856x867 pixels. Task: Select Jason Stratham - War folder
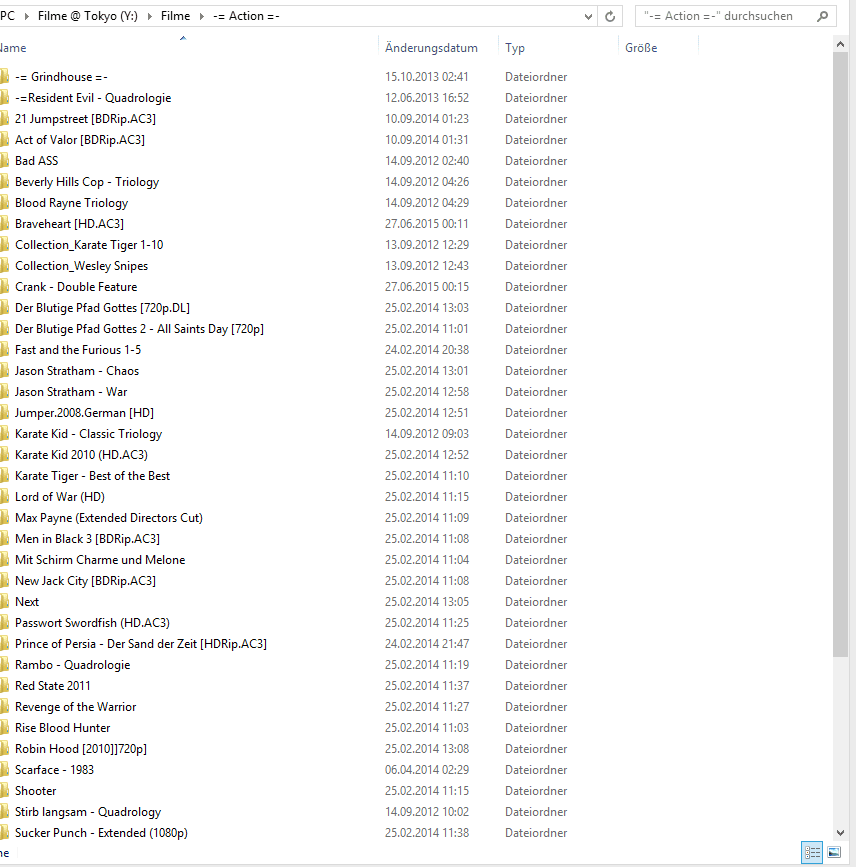(x=71, y=392)
